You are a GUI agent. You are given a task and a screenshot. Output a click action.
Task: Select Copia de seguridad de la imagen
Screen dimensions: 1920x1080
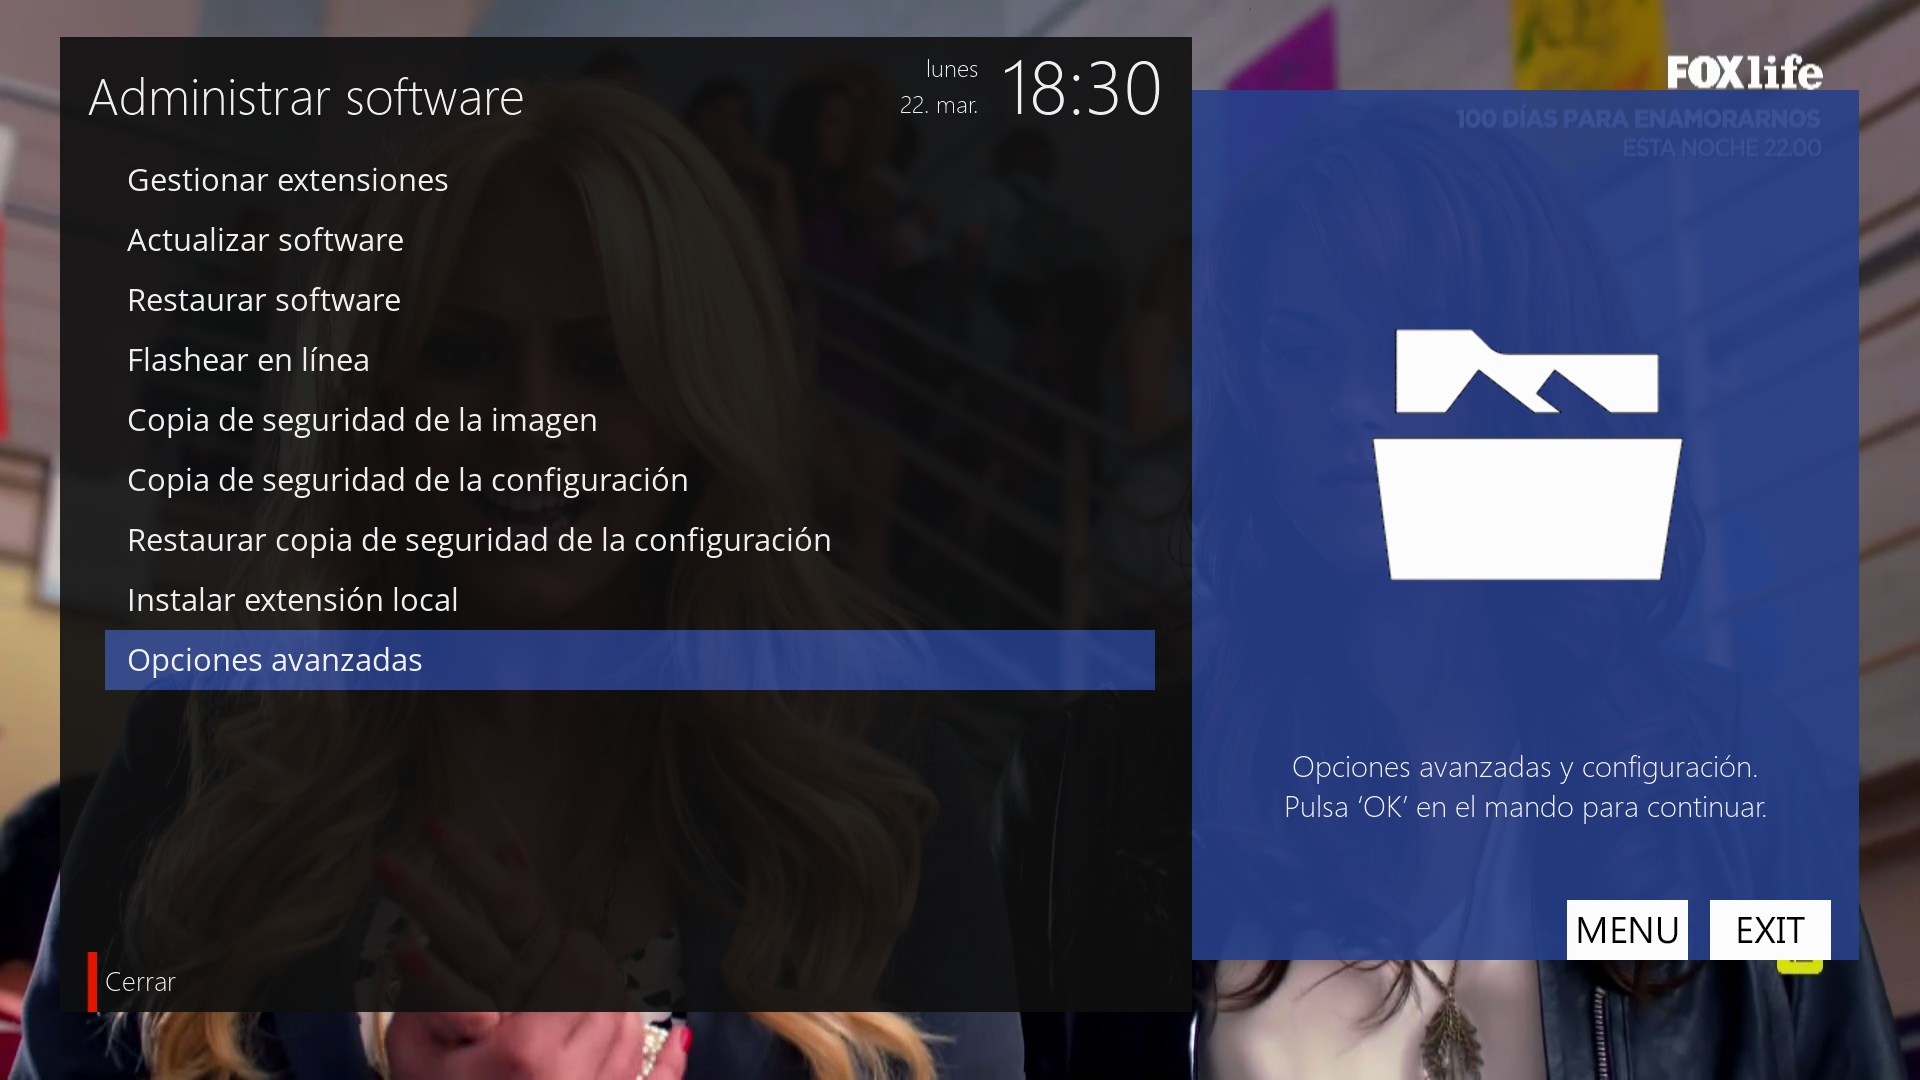362,420
